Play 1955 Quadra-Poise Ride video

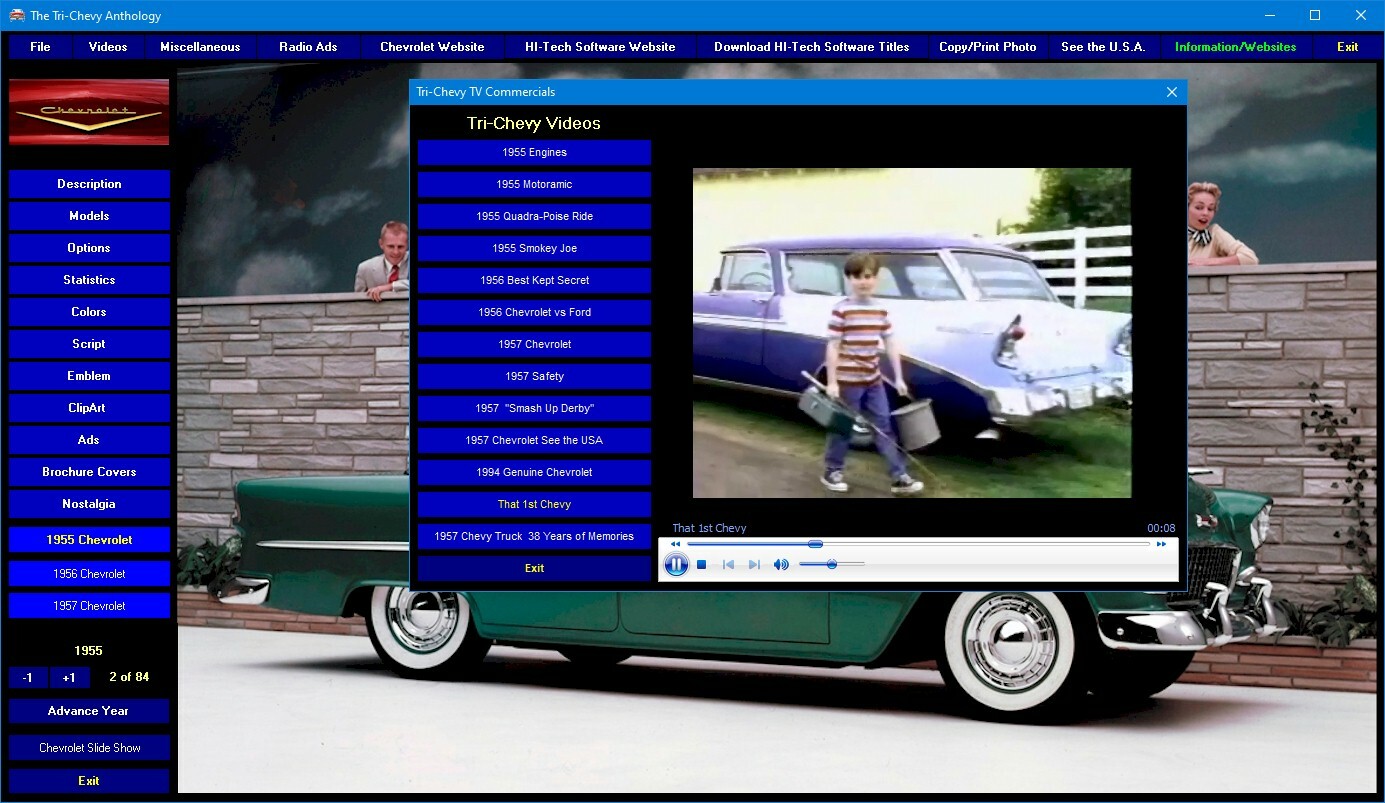(x=534, y=216)
